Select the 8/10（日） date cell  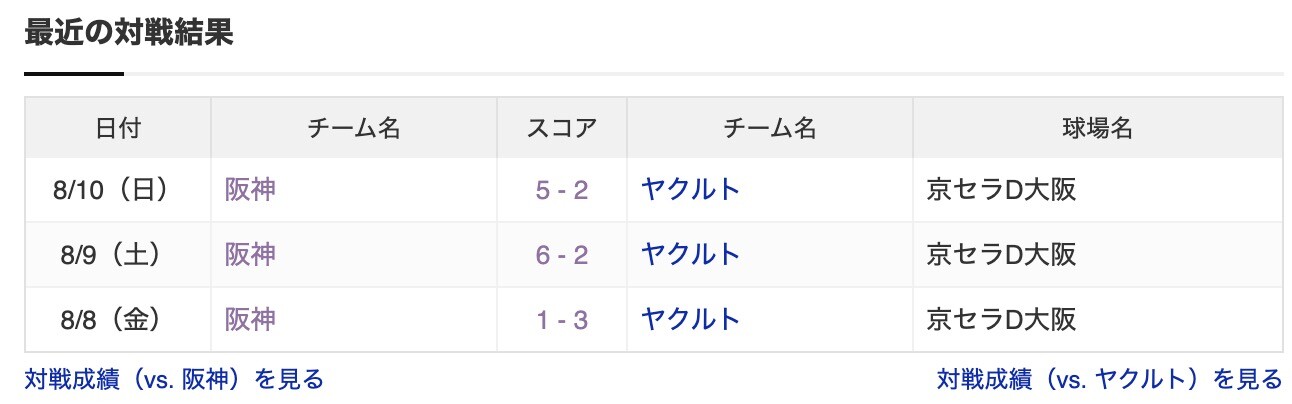(118, 189)
